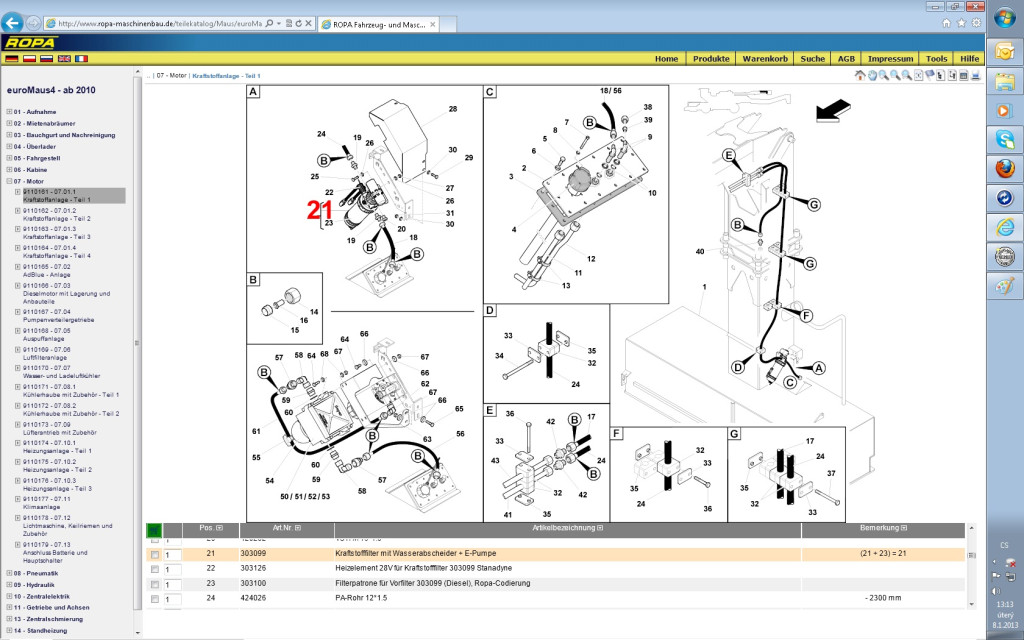Image resolution: width=1024 pixels, height=640 pixels.
Task: Expand the 05 - Fahrgestell node
Action: point(9,158)
